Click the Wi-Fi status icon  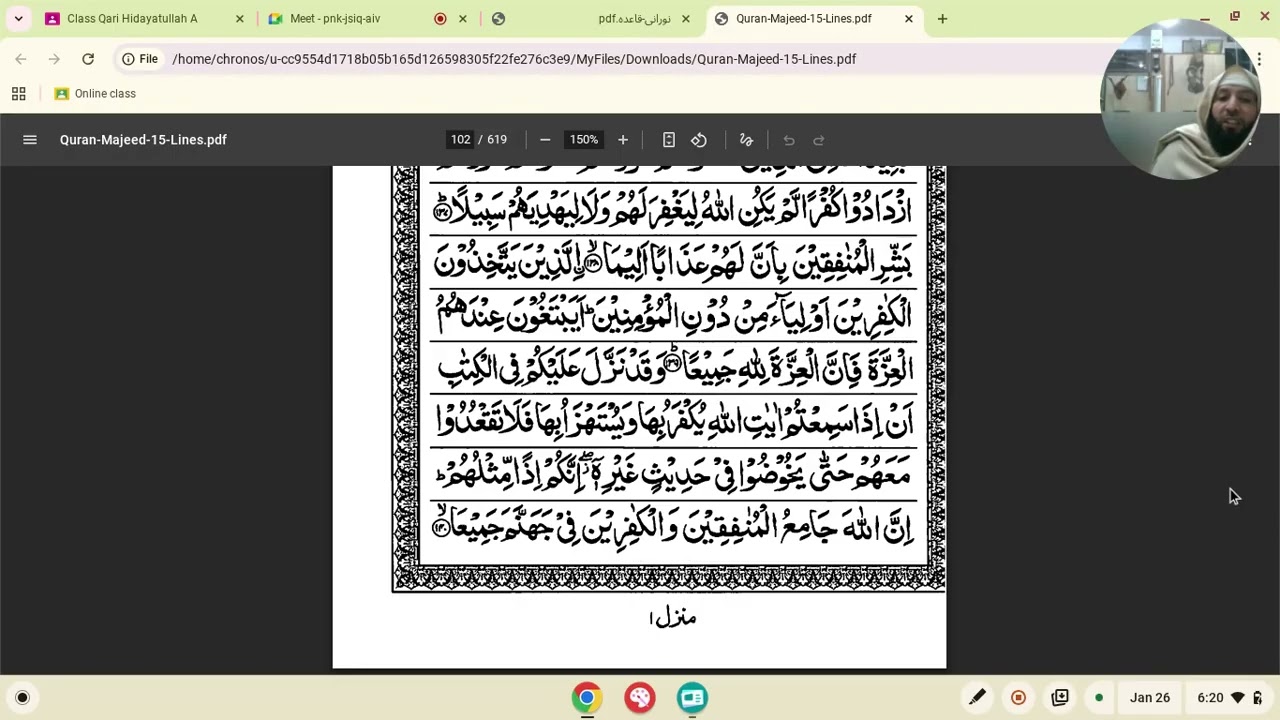coord(1238,698)
